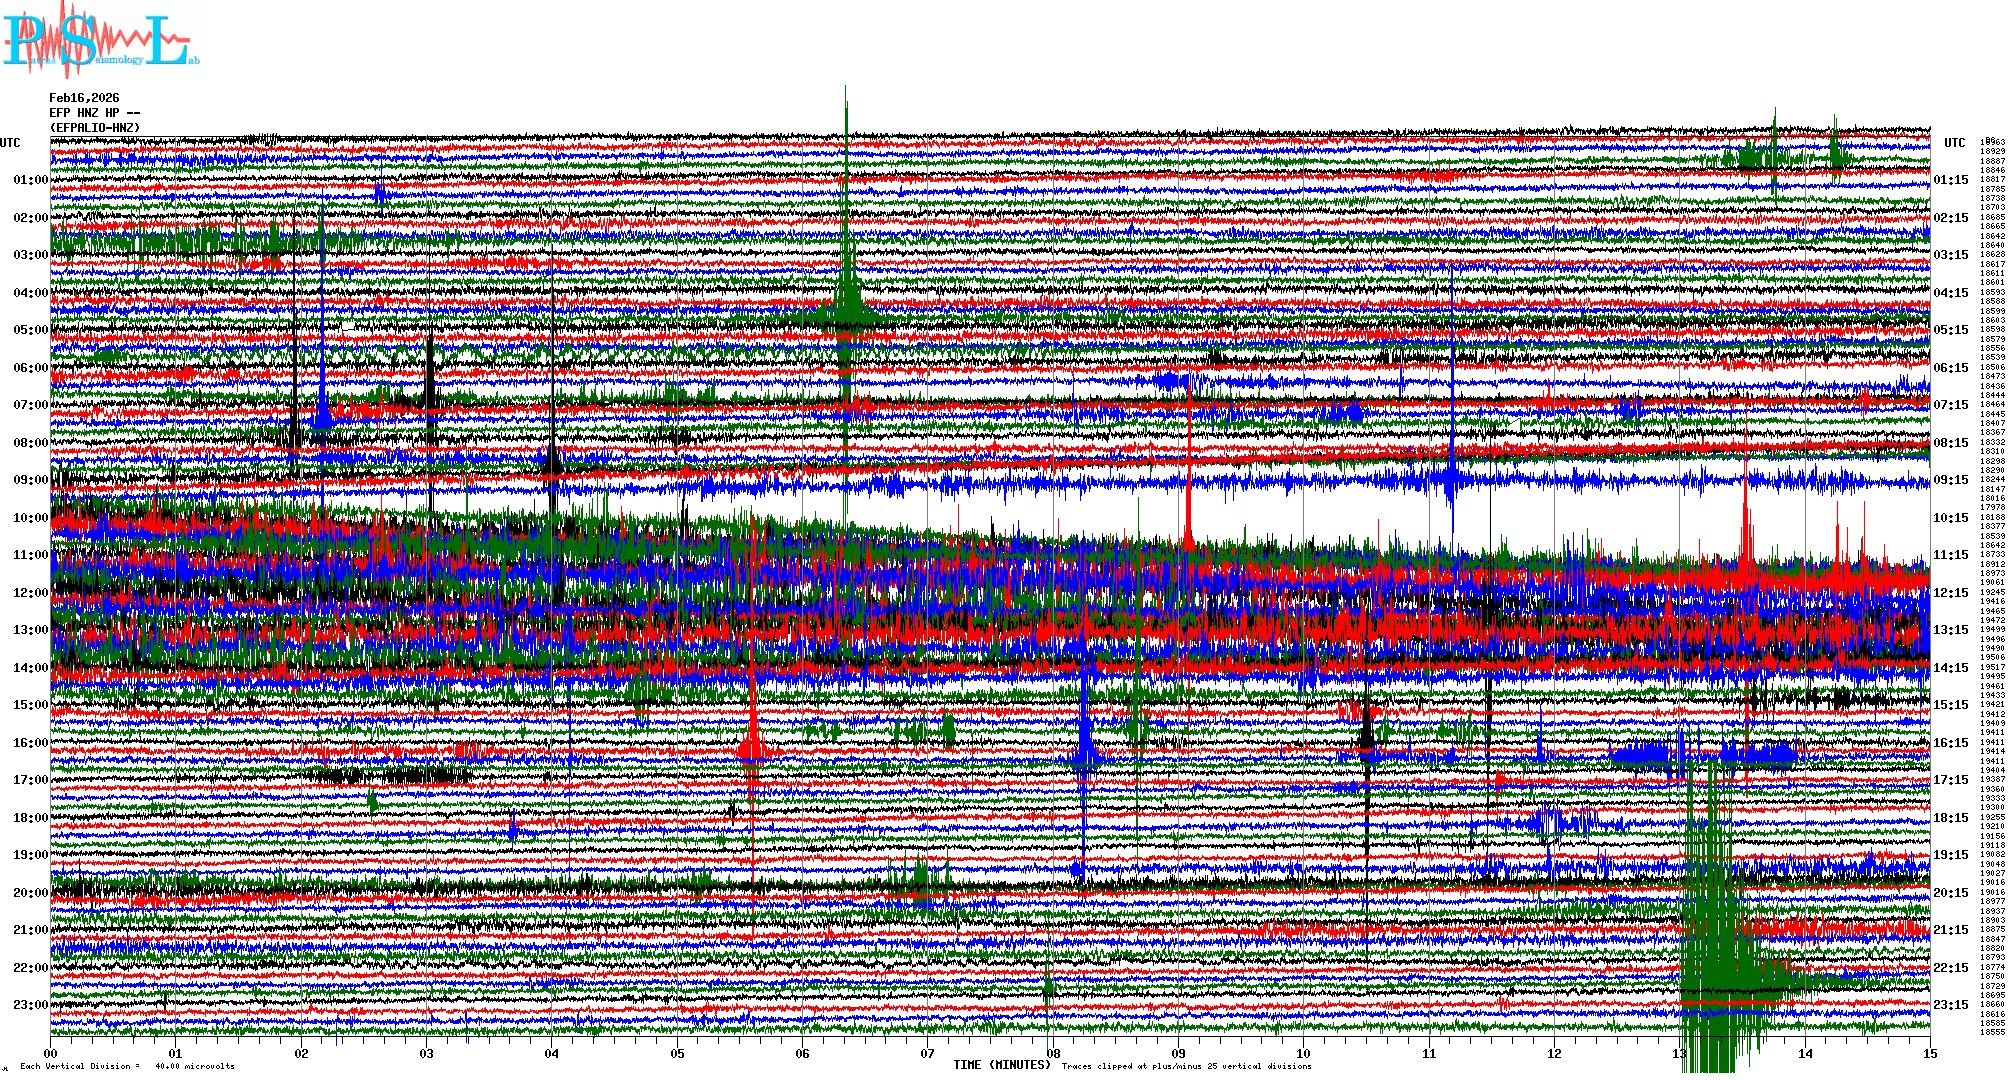Click the 09:15 label on right axis
The height and width of the screenshot is (1080, 2010).
point(1950,480)
